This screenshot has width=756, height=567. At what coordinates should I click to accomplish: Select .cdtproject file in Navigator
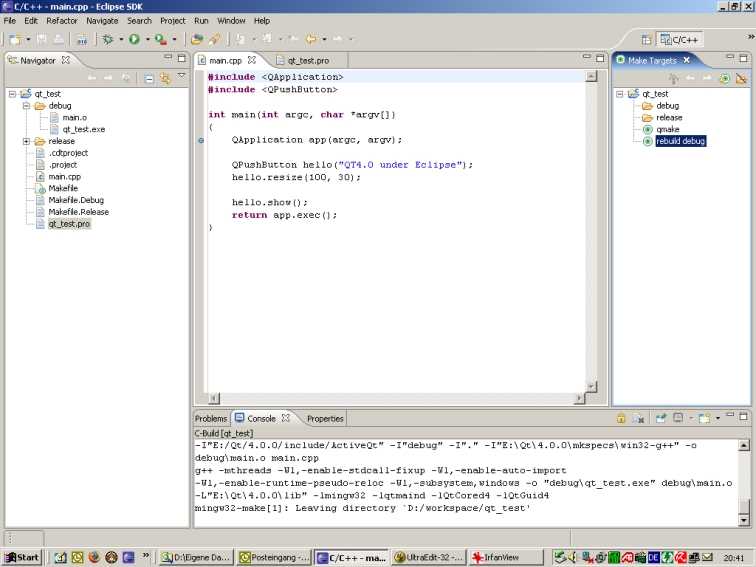click(68, 153)
